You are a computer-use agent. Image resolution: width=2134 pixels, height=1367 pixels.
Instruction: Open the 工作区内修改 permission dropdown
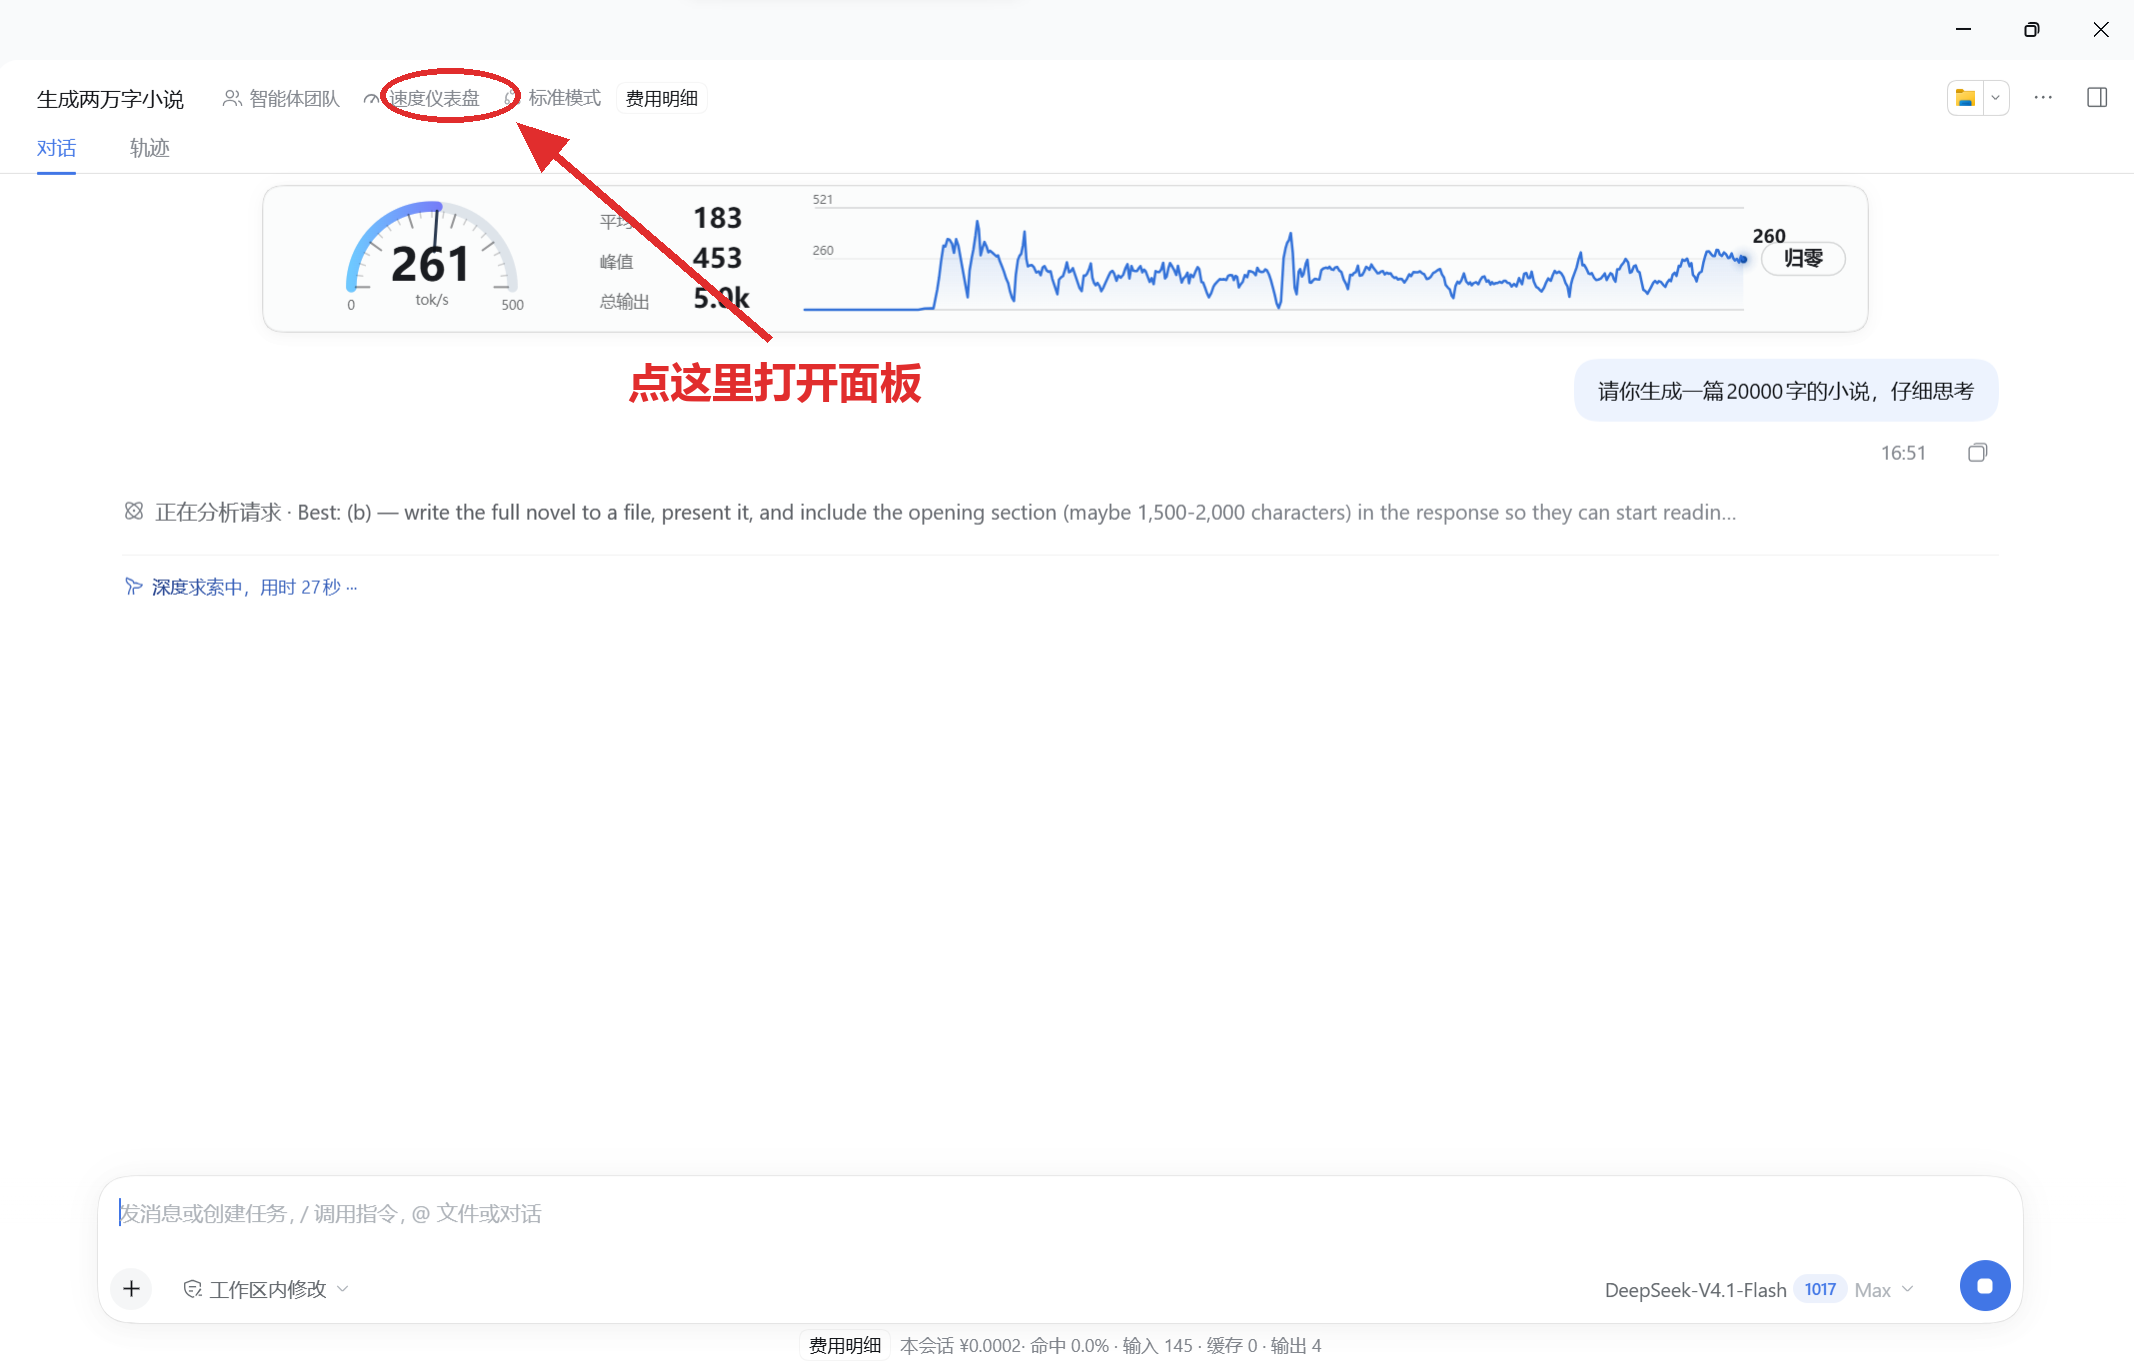pyautogui.click(x=266, y=1289)
